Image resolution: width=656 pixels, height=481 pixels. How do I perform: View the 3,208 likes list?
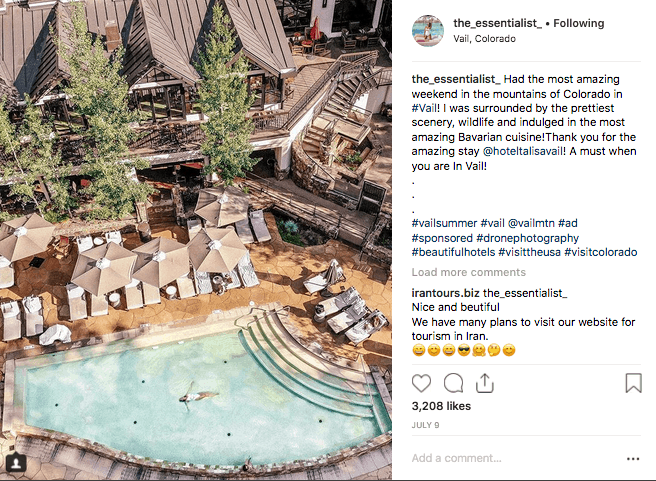pos(441,406)
